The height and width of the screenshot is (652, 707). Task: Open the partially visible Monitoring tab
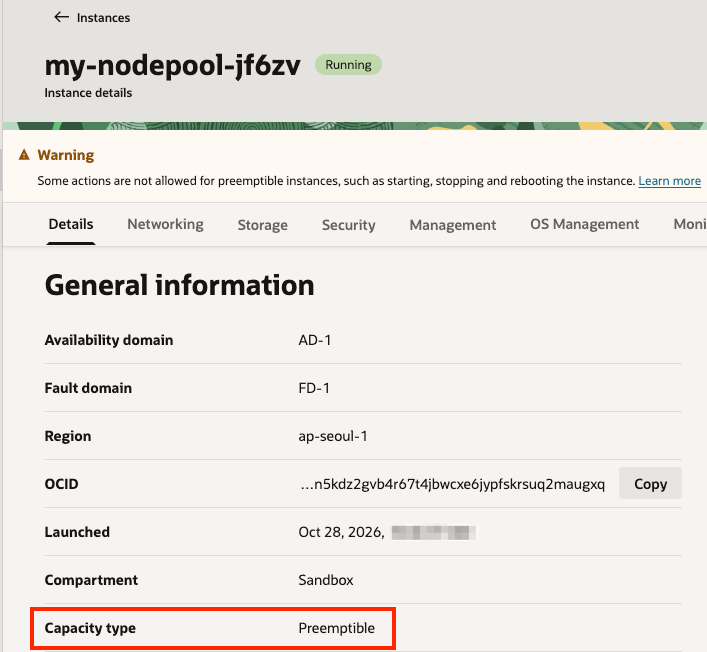point(689,224)
